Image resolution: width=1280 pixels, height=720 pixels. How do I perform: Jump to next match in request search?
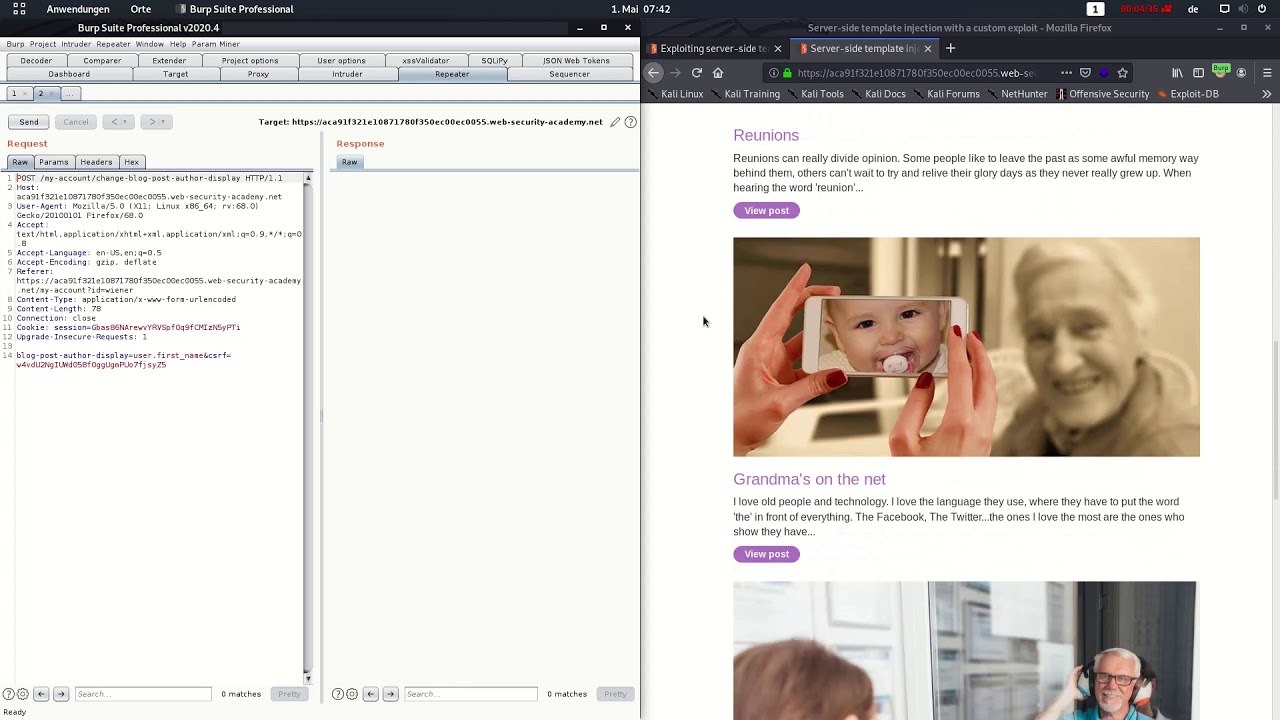point(61,694)
